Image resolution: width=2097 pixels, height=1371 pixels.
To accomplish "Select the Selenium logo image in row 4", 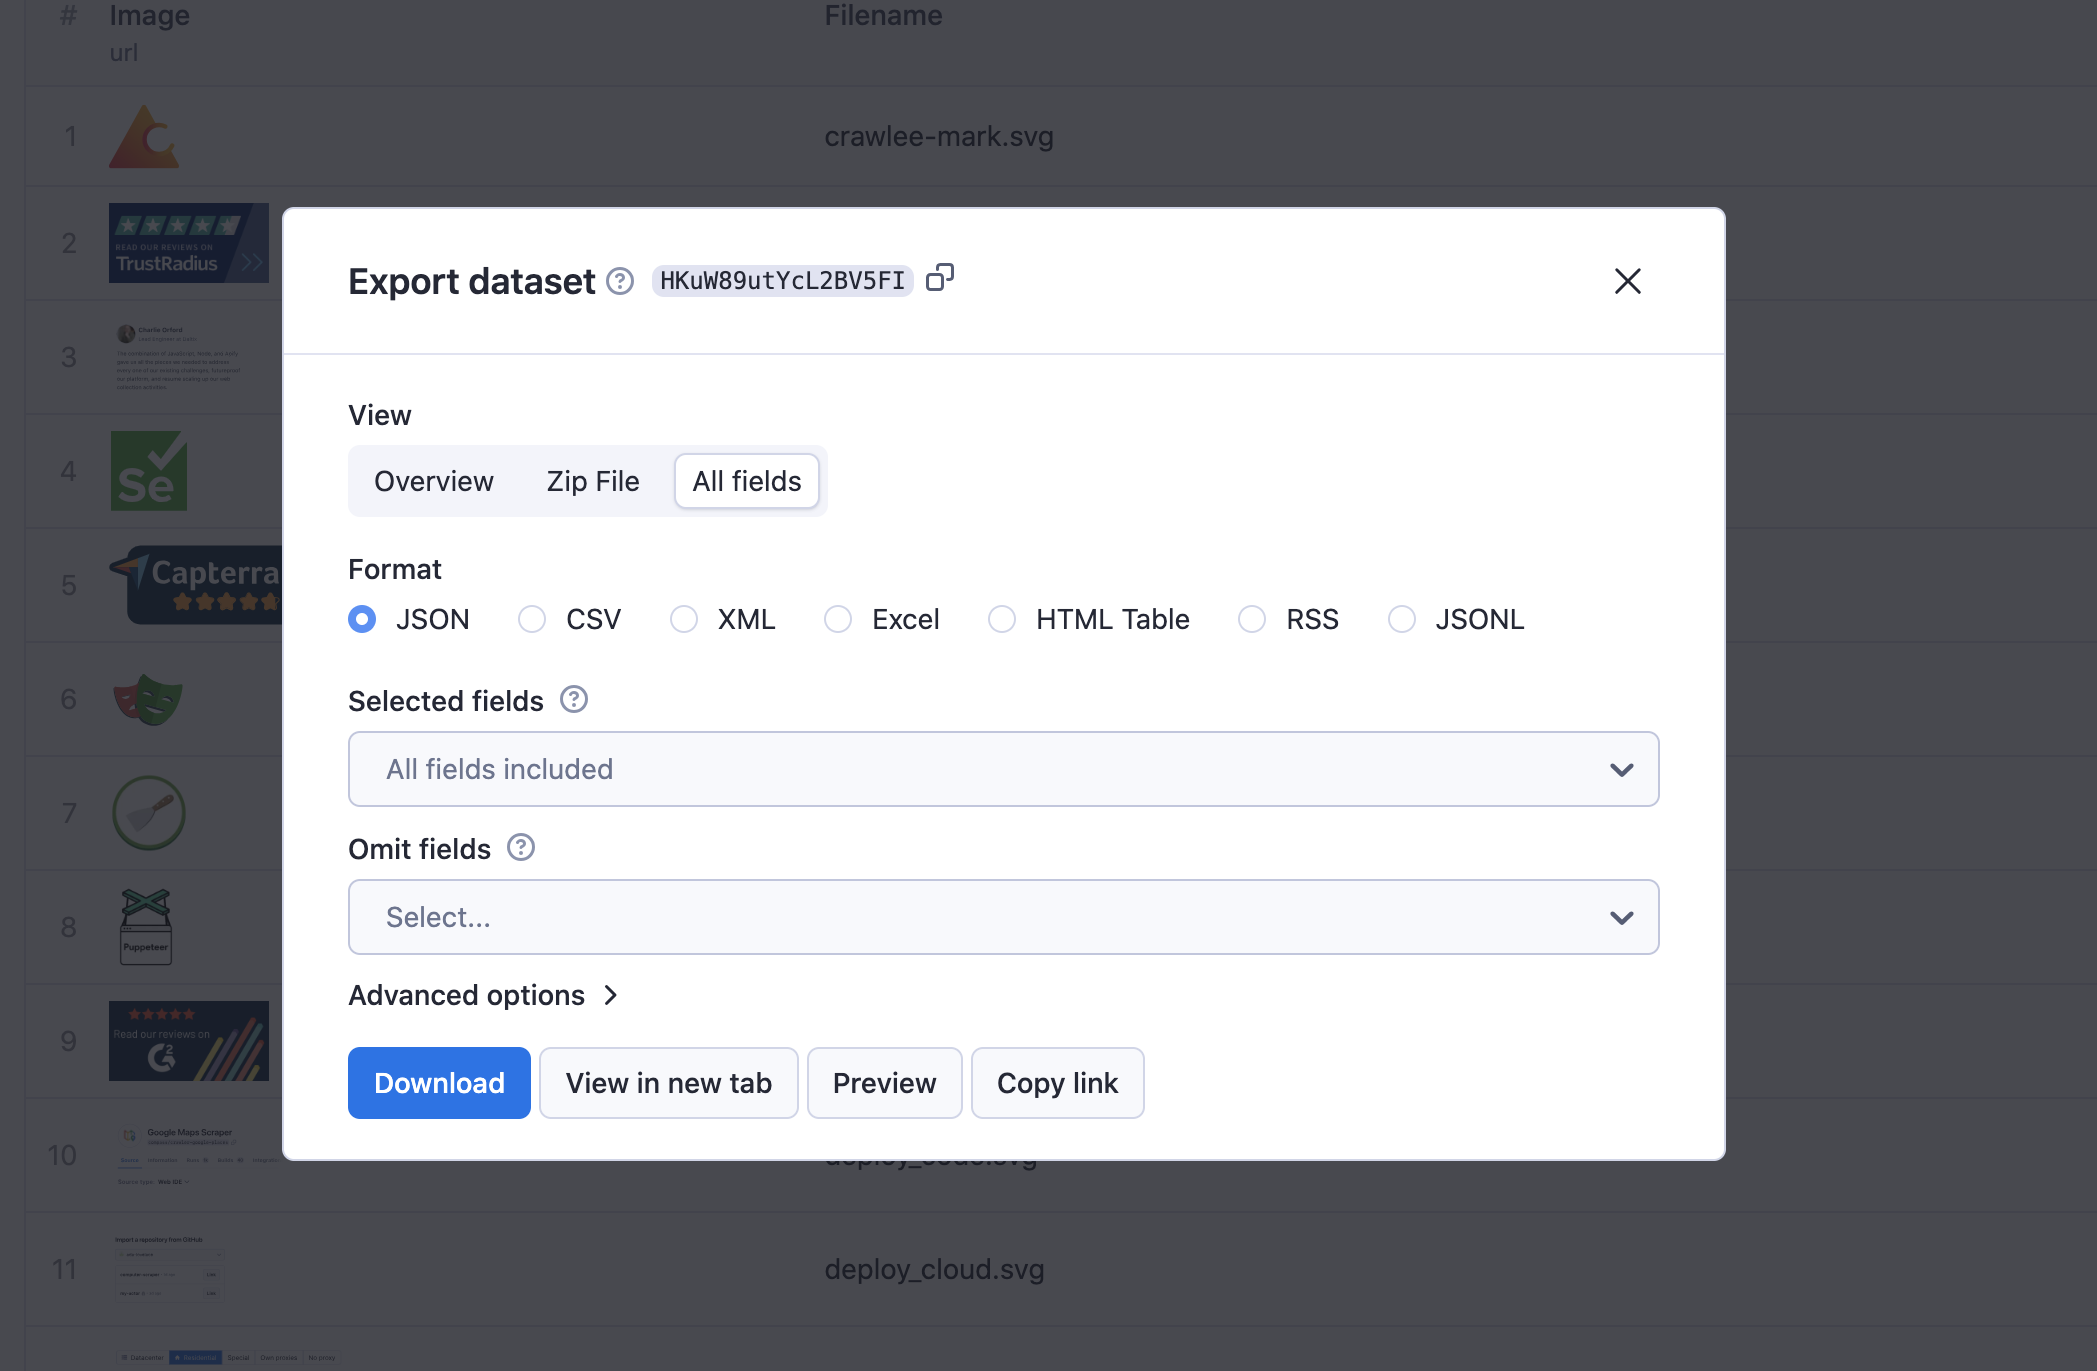I will pos(149,470).
